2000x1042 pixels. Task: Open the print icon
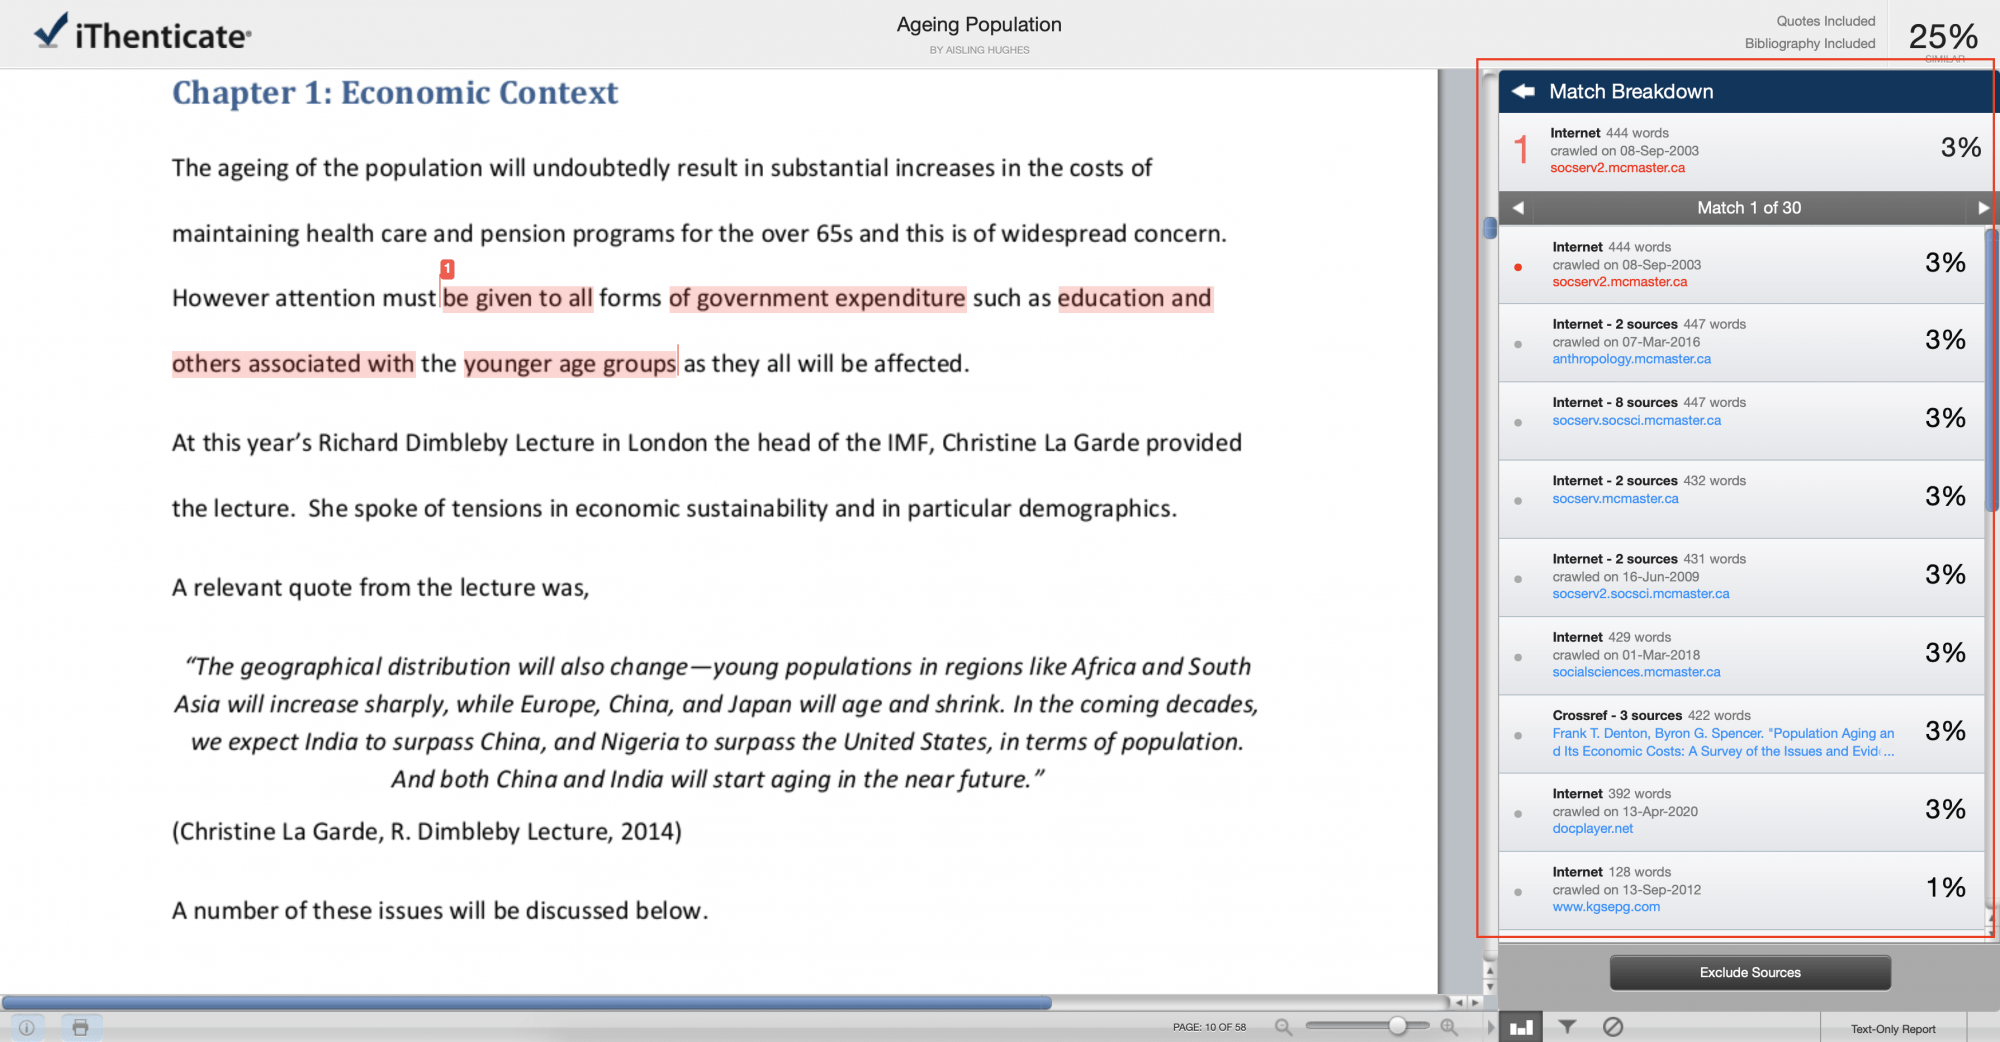point(81,1027)
